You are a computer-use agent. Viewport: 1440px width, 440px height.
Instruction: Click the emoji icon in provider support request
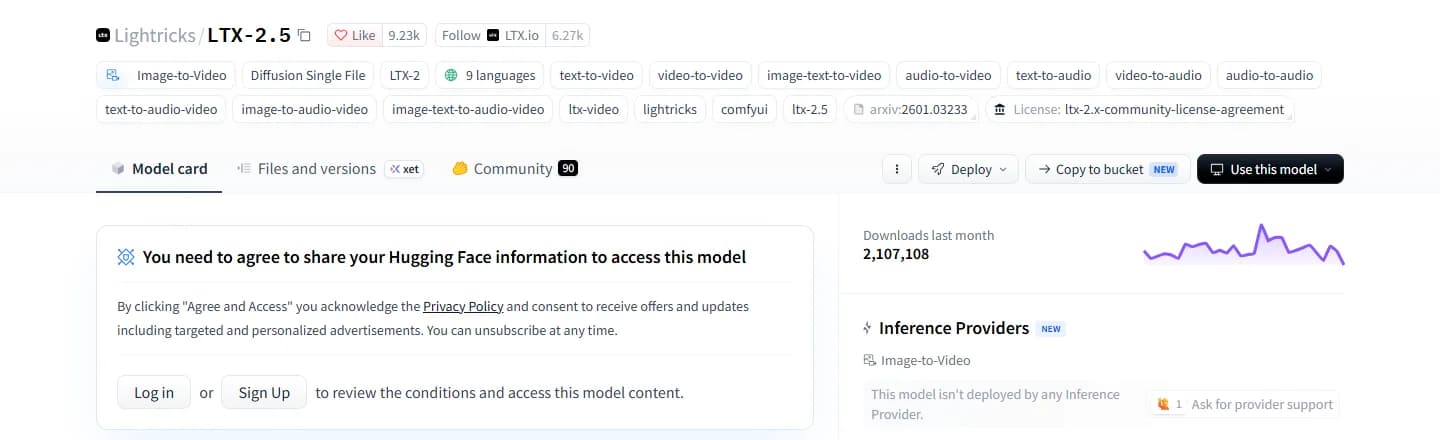1163,404
